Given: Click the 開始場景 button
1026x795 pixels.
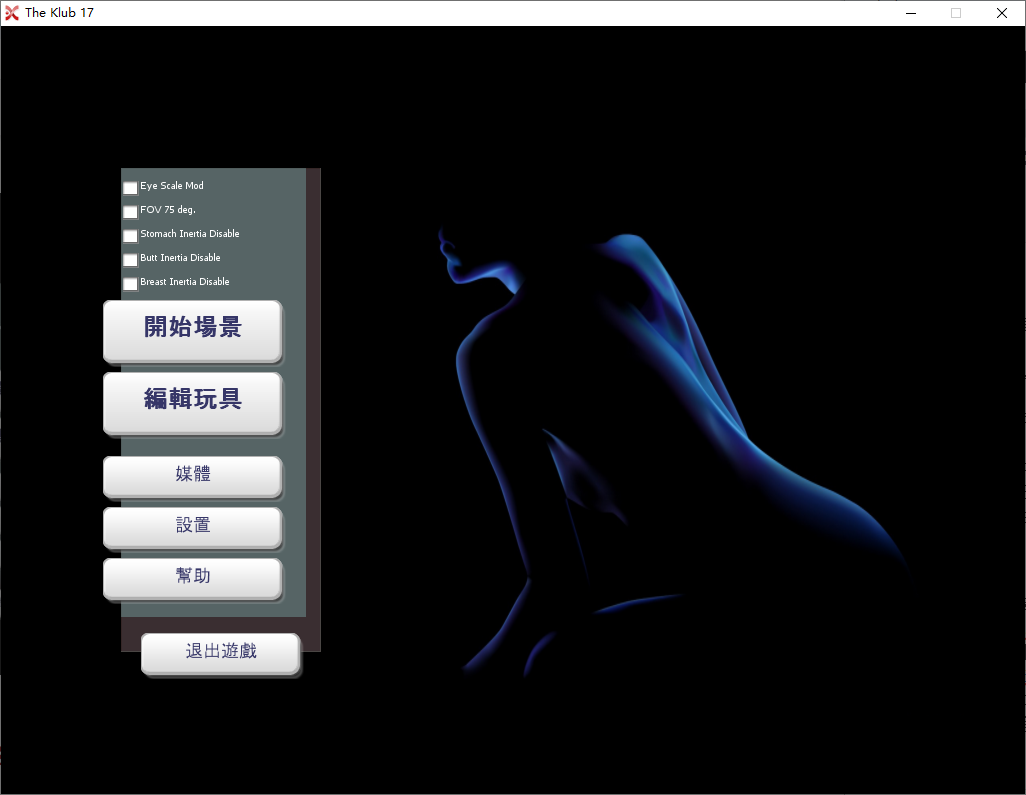Looking at the screenshot, I should click(193, 331).
